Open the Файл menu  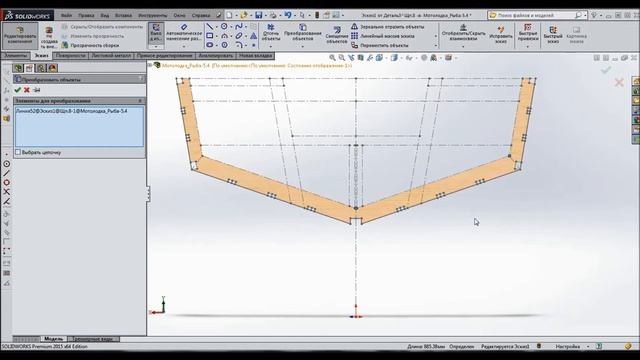(x=66, y=16)
